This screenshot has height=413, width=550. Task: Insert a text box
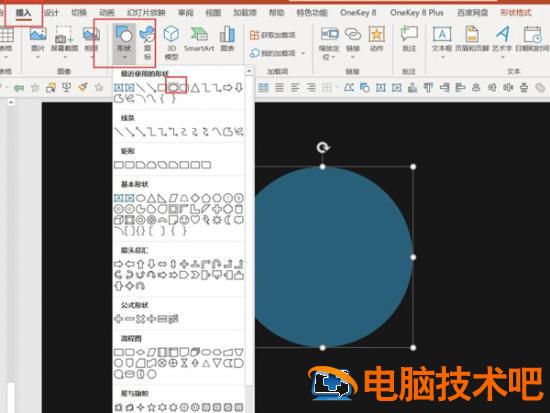click(442, 39)
